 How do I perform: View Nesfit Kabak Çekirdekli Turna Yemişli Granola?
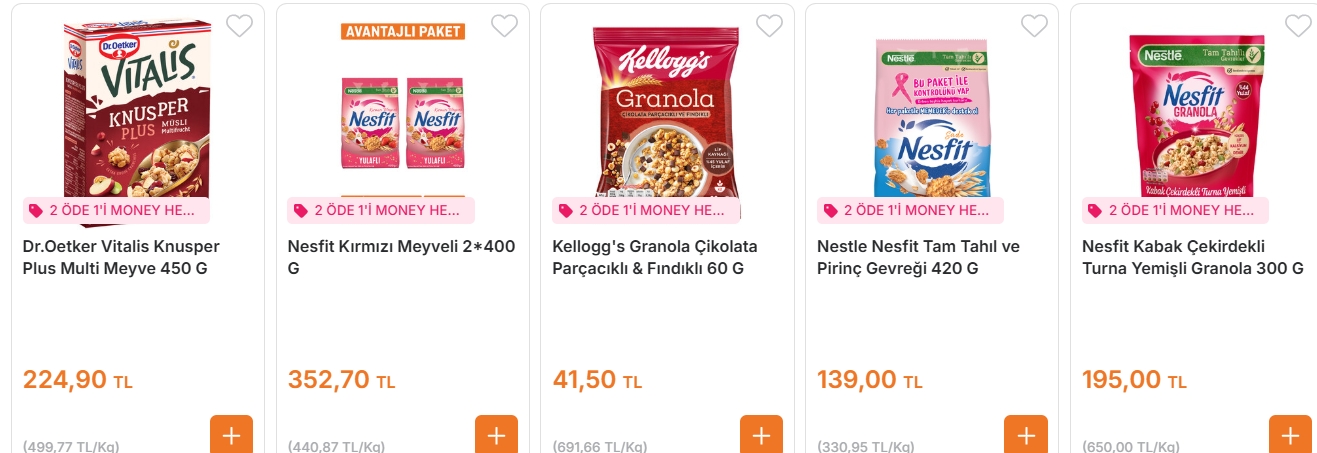(x=1193, y=257)
